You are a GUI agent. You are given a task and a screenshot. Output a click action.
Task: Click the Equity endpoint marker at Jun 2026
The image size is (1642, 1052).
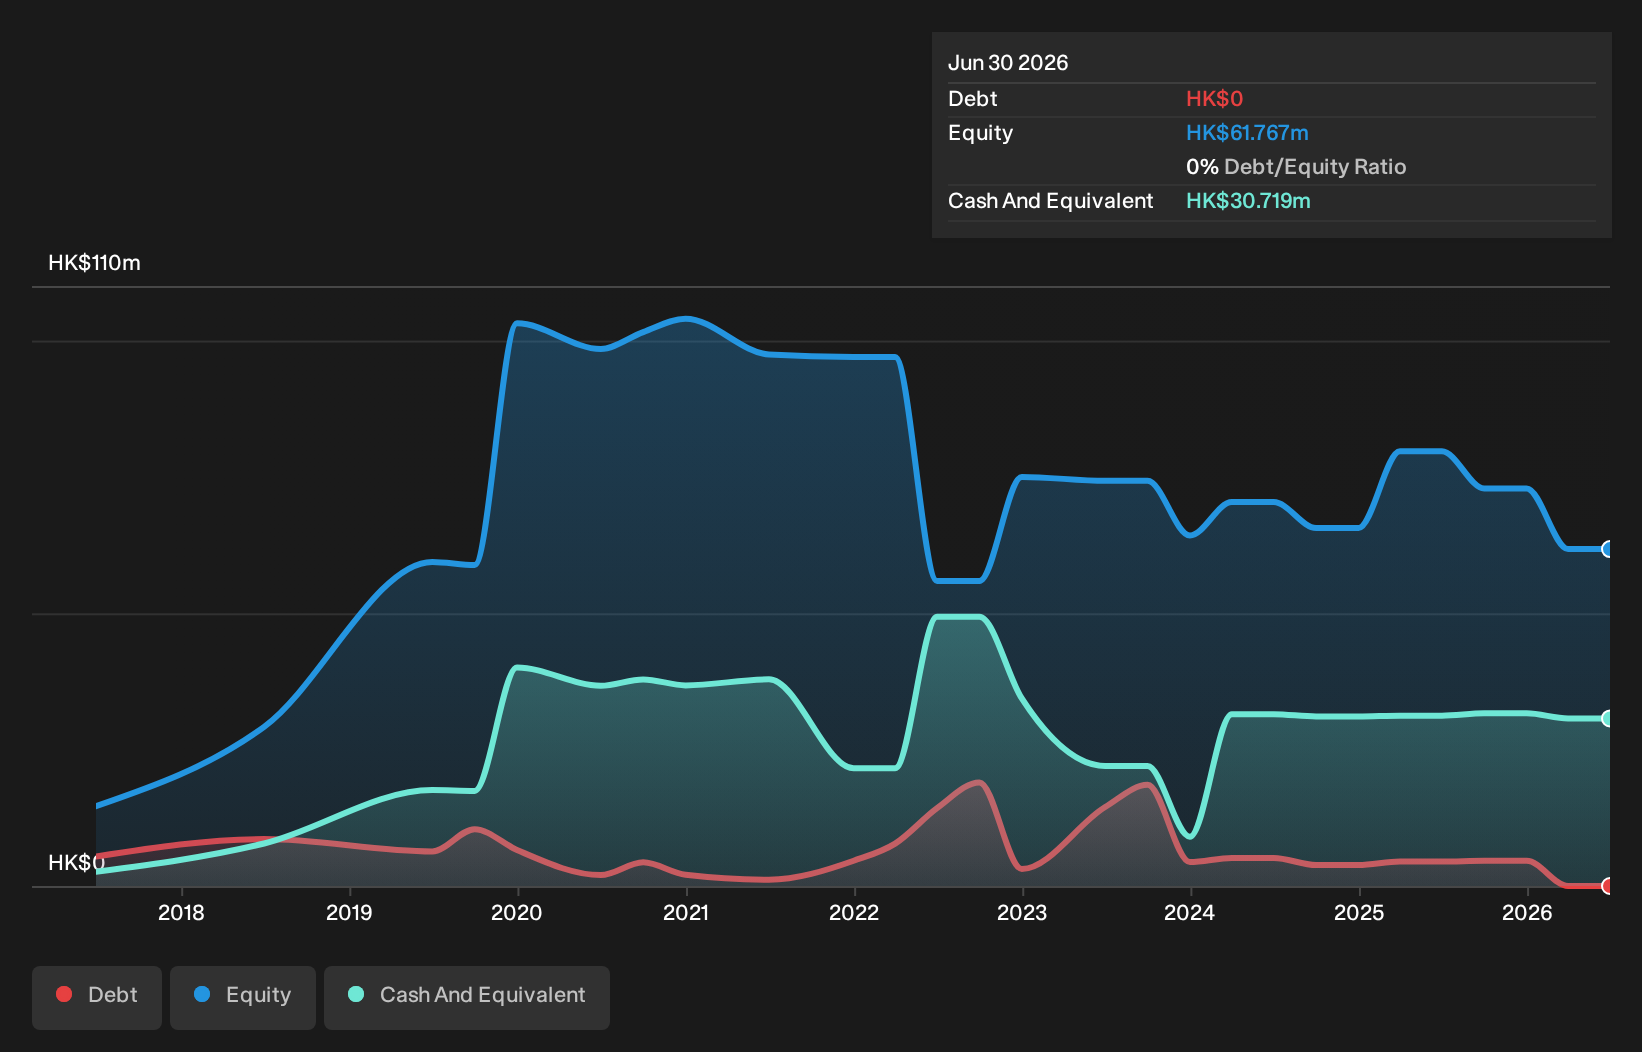[x=1608, y=549]
